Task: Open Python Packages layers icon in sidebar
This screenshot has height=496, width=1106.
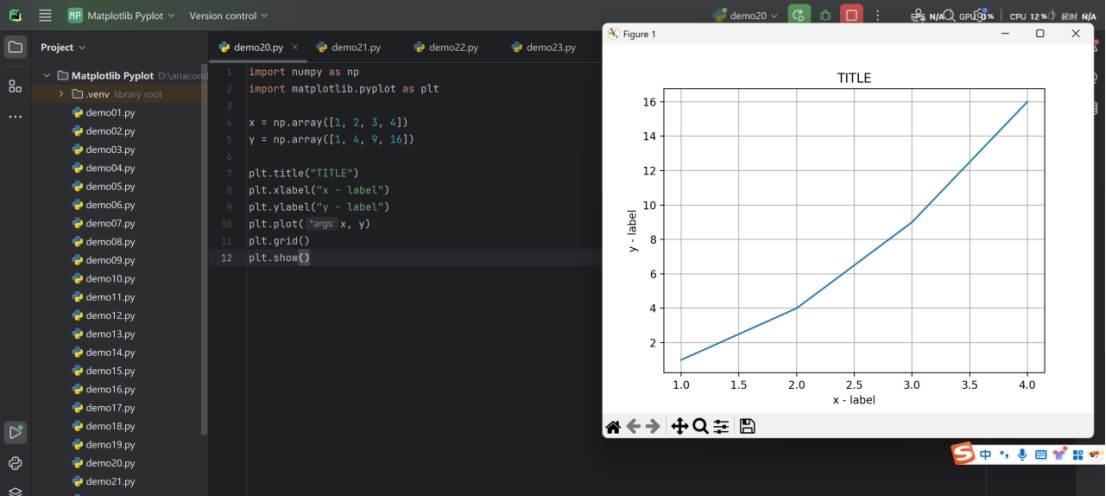Action: [15, 490]
